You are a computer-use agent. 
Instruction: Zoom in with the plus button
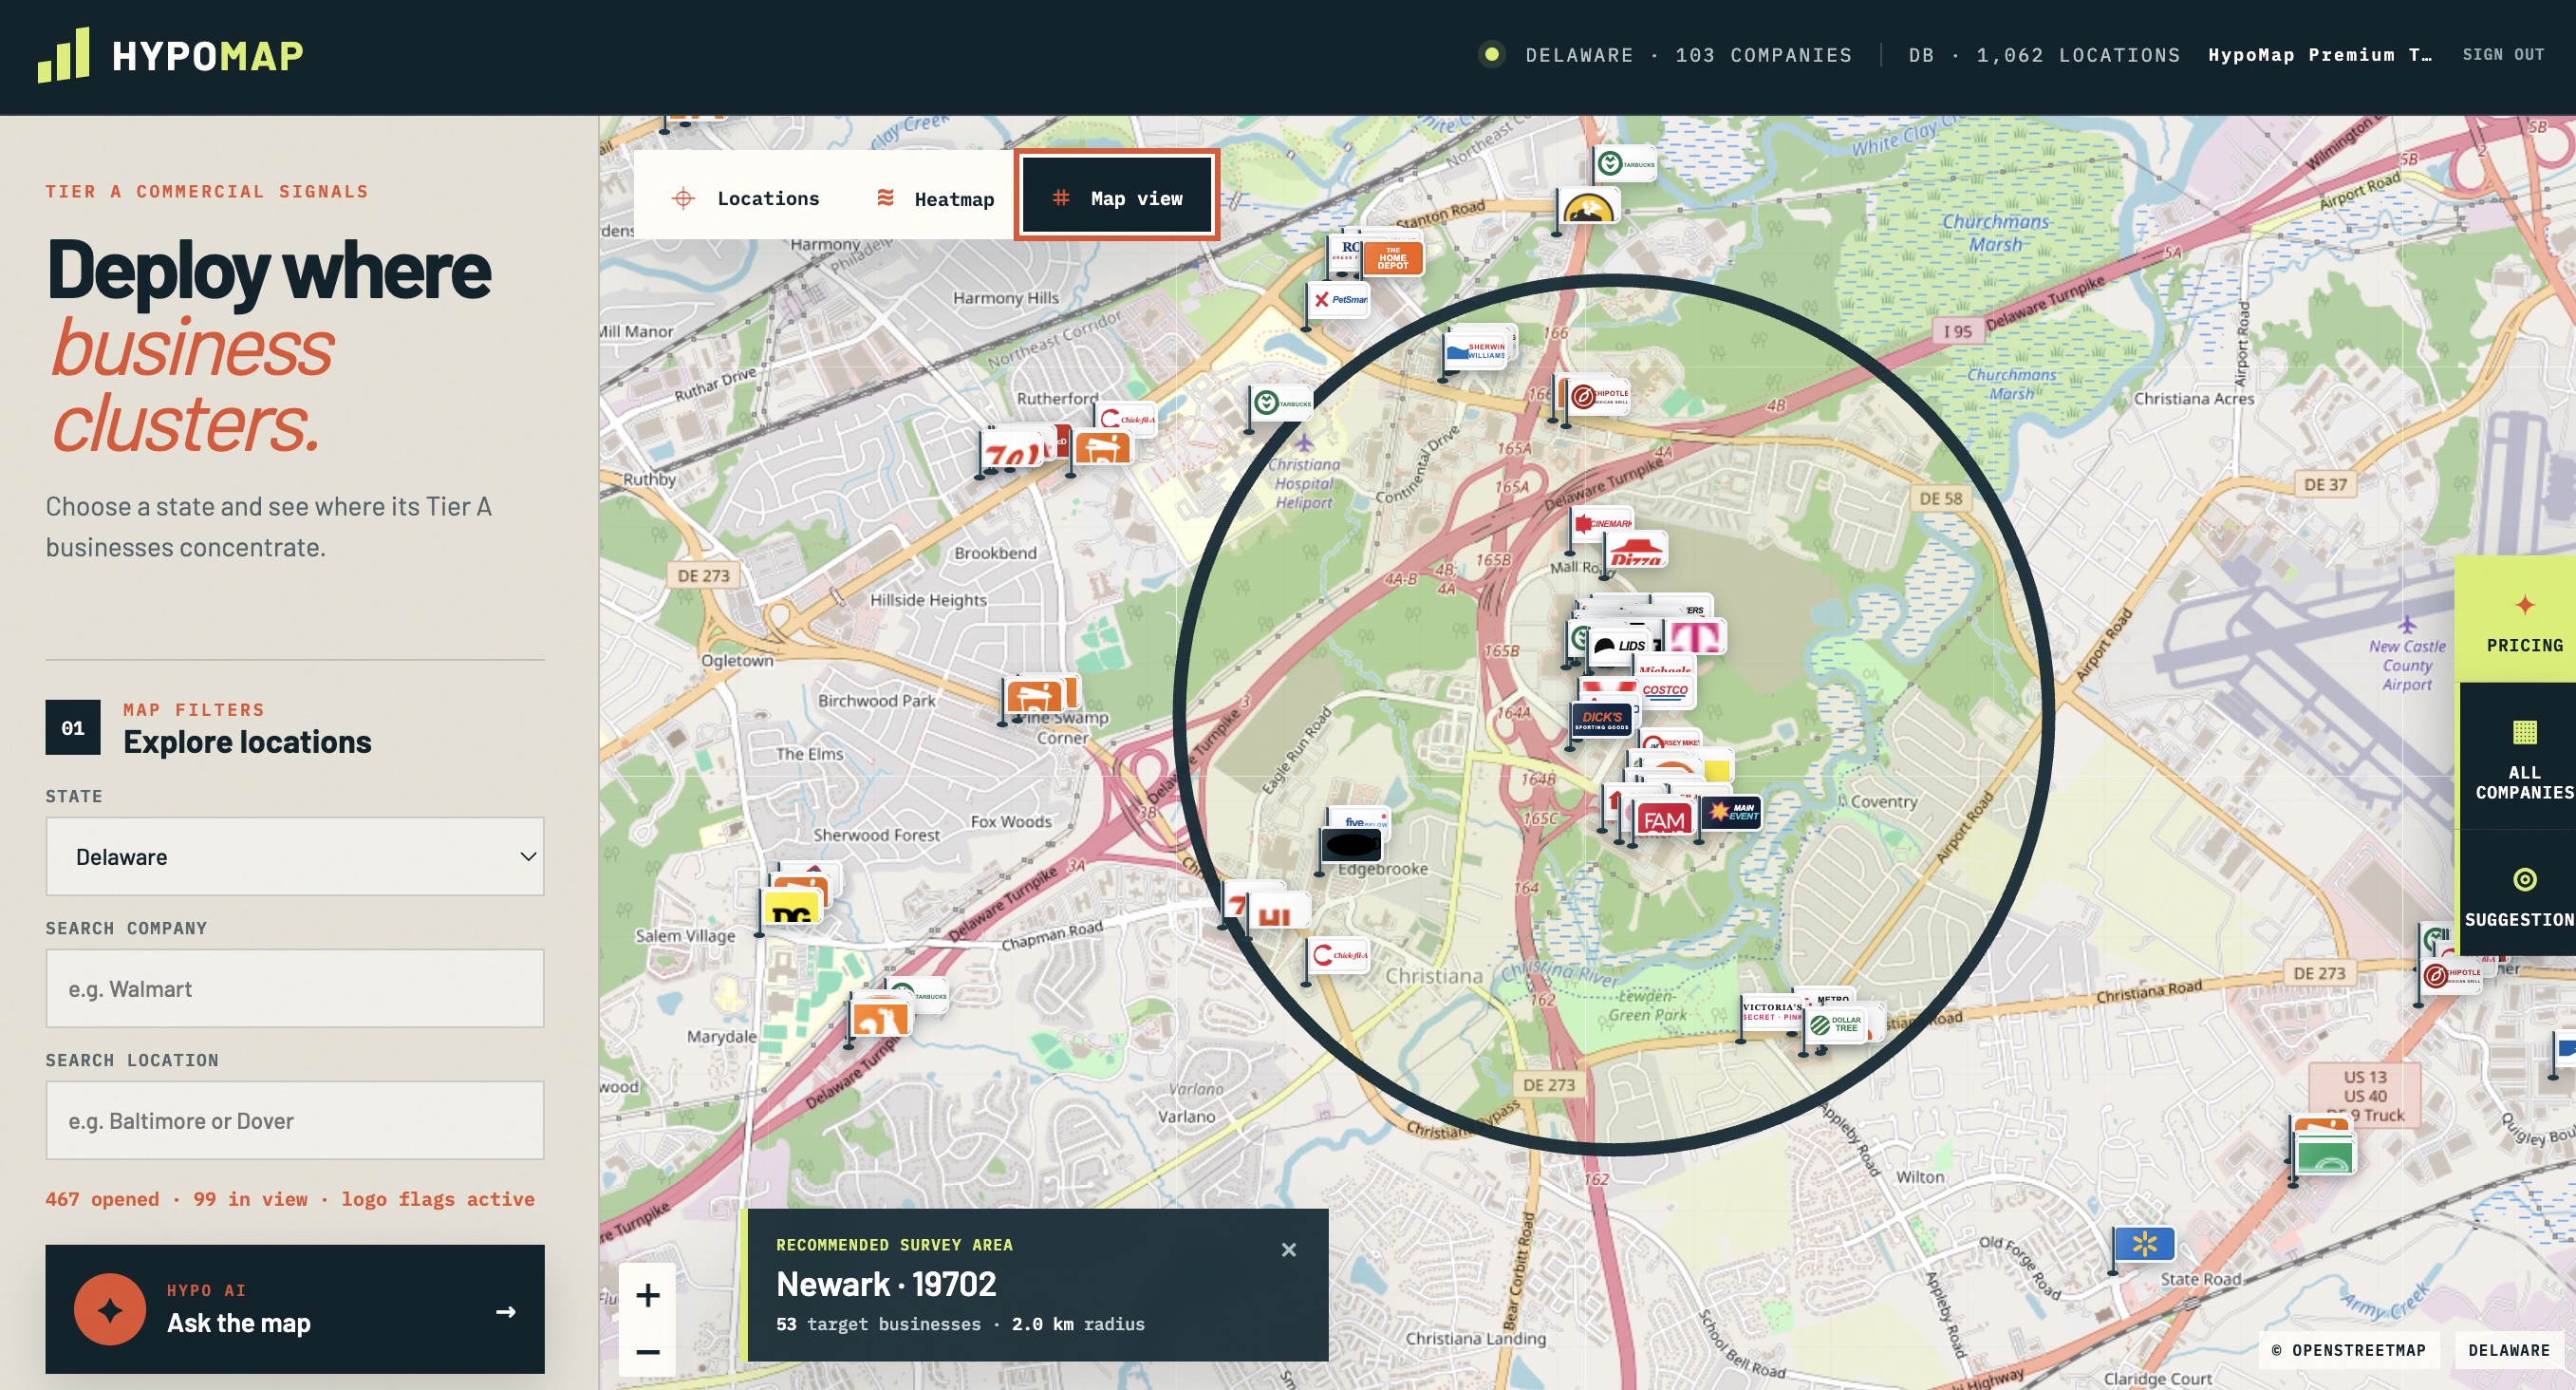(647, 1295)
